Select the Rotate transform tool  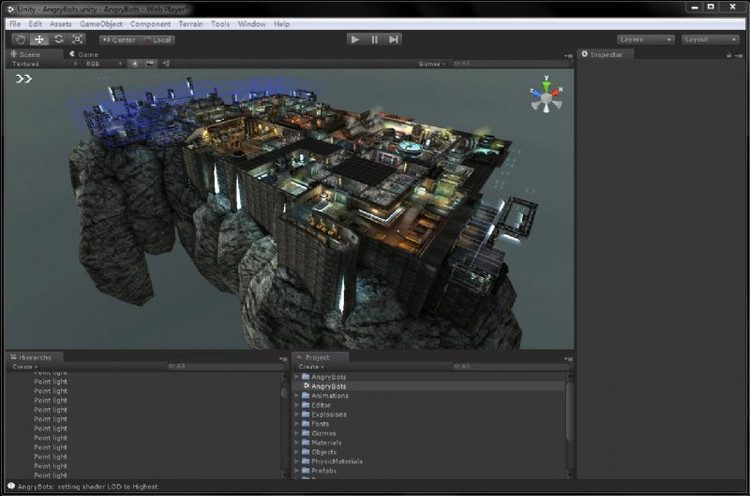58,40
